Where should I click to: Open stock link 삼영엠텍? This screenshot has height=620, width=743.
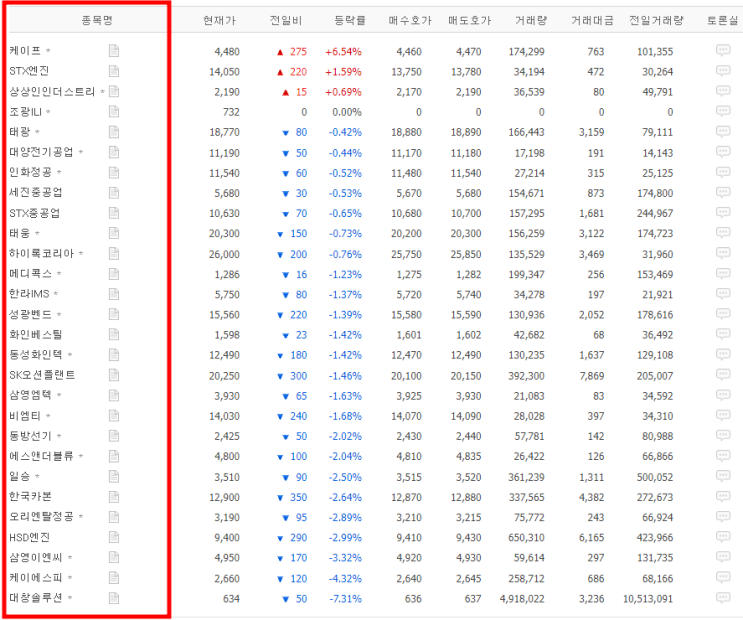[x=30, y=395]
